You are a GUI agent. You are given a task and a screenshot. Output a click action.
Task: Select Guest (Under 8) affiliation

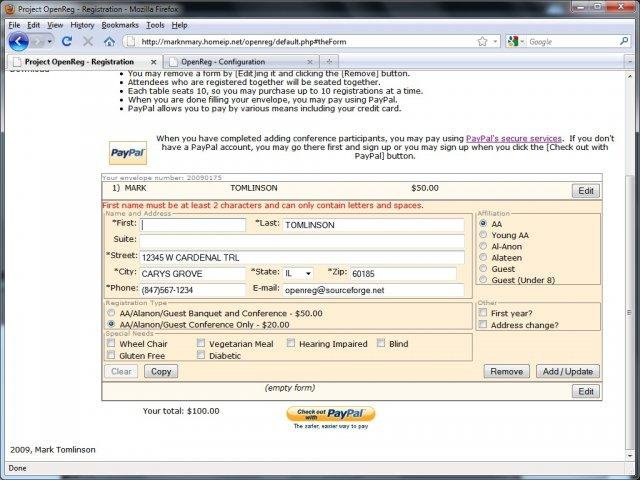pyautogui.click(x=483, y=280)
